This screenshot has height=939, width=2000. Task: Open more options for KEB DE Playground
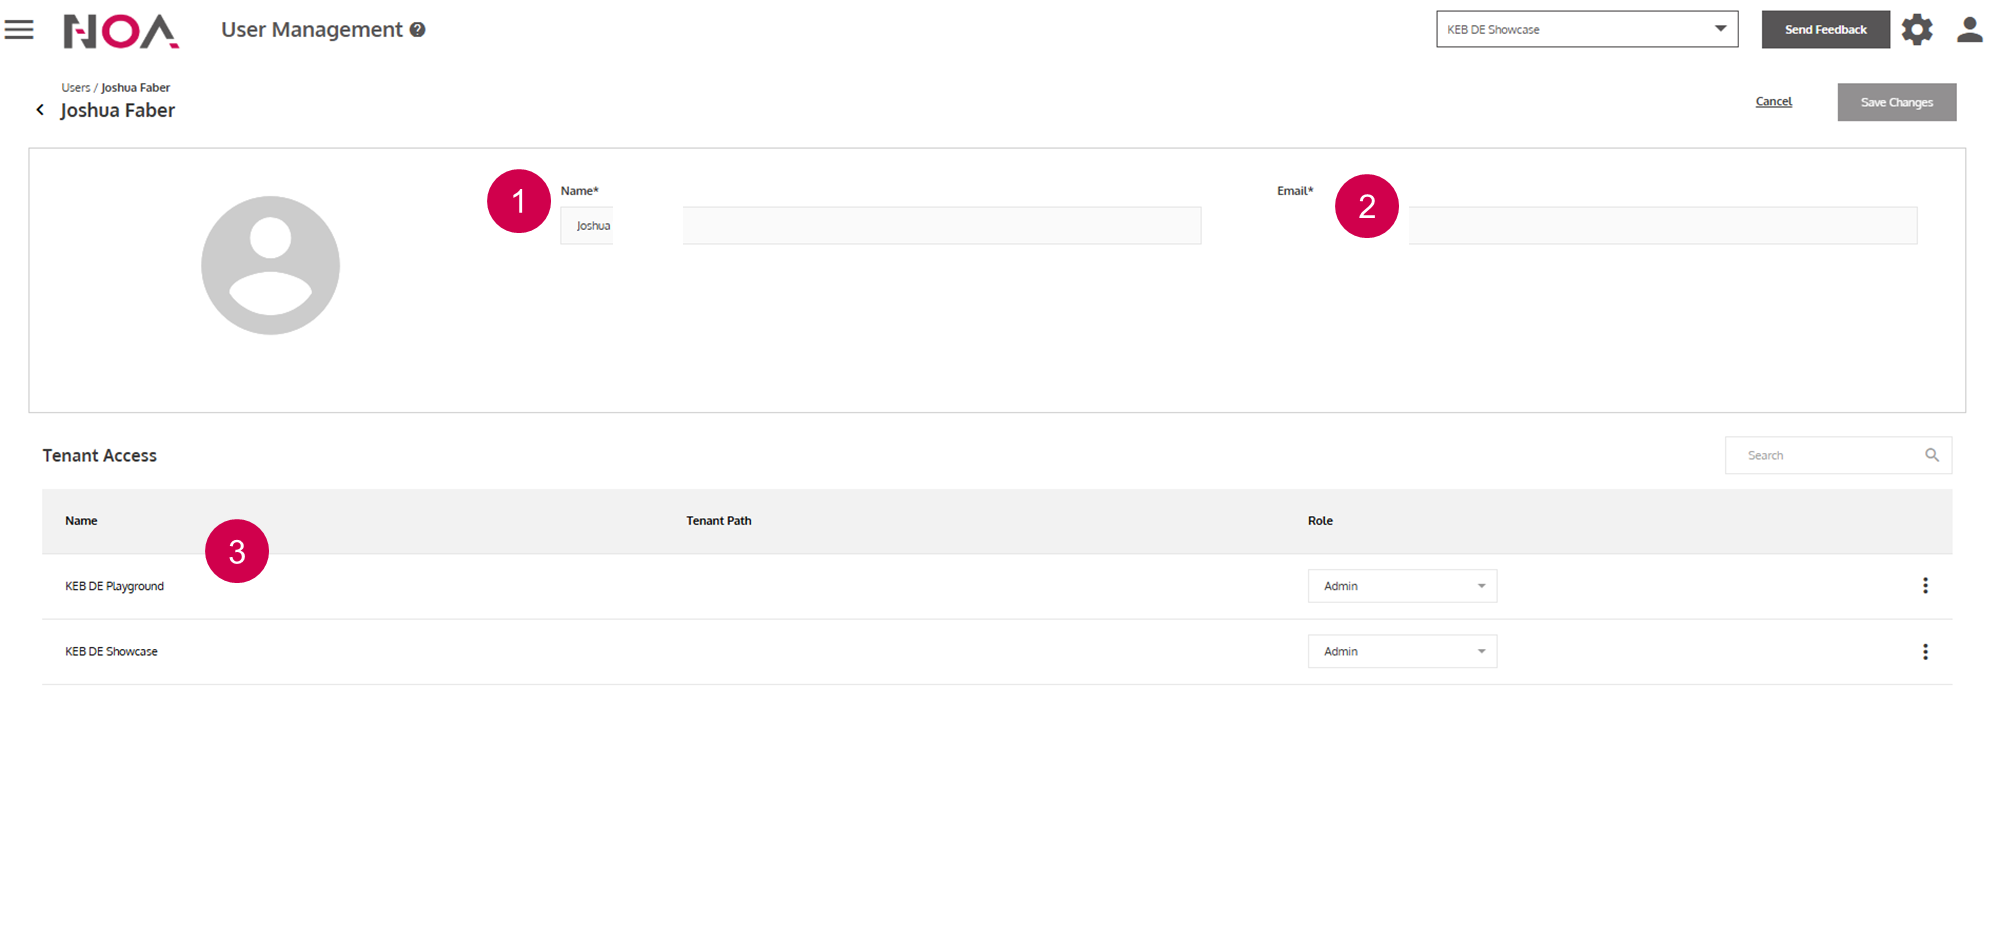coord(1925,586)
